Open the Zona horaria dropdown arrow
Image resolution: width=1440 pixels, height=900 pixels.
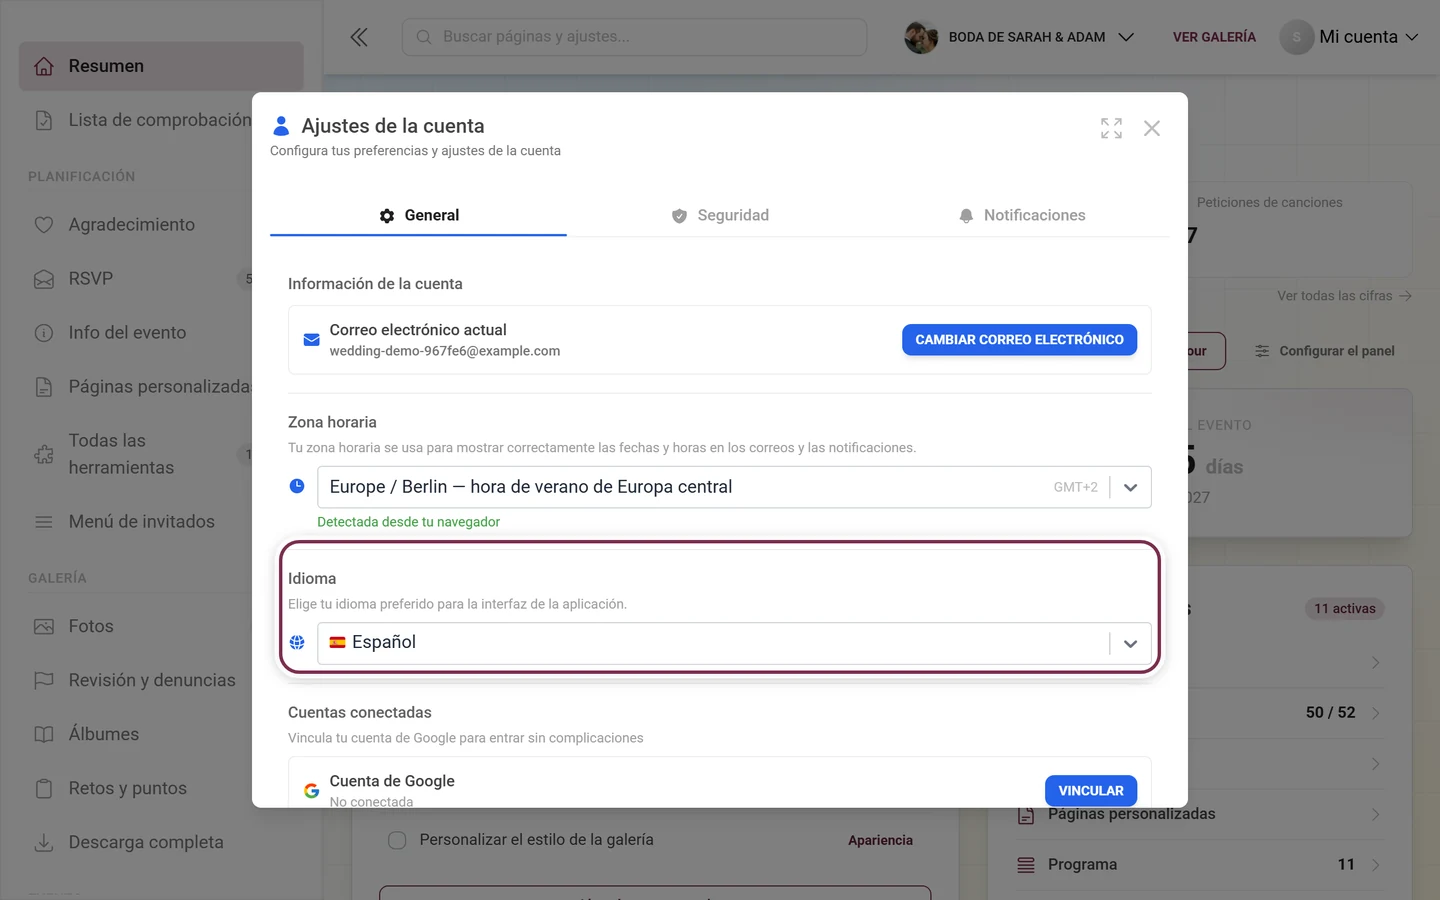click(1130, 487)
